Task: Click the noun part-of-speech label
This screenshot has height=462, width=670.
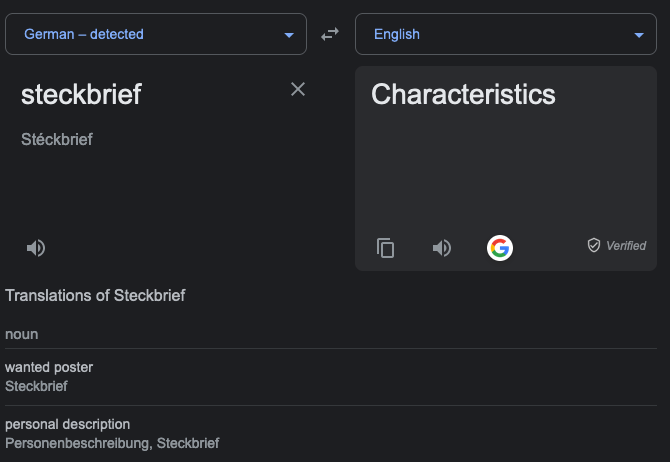Action: [x=22, y=334]
